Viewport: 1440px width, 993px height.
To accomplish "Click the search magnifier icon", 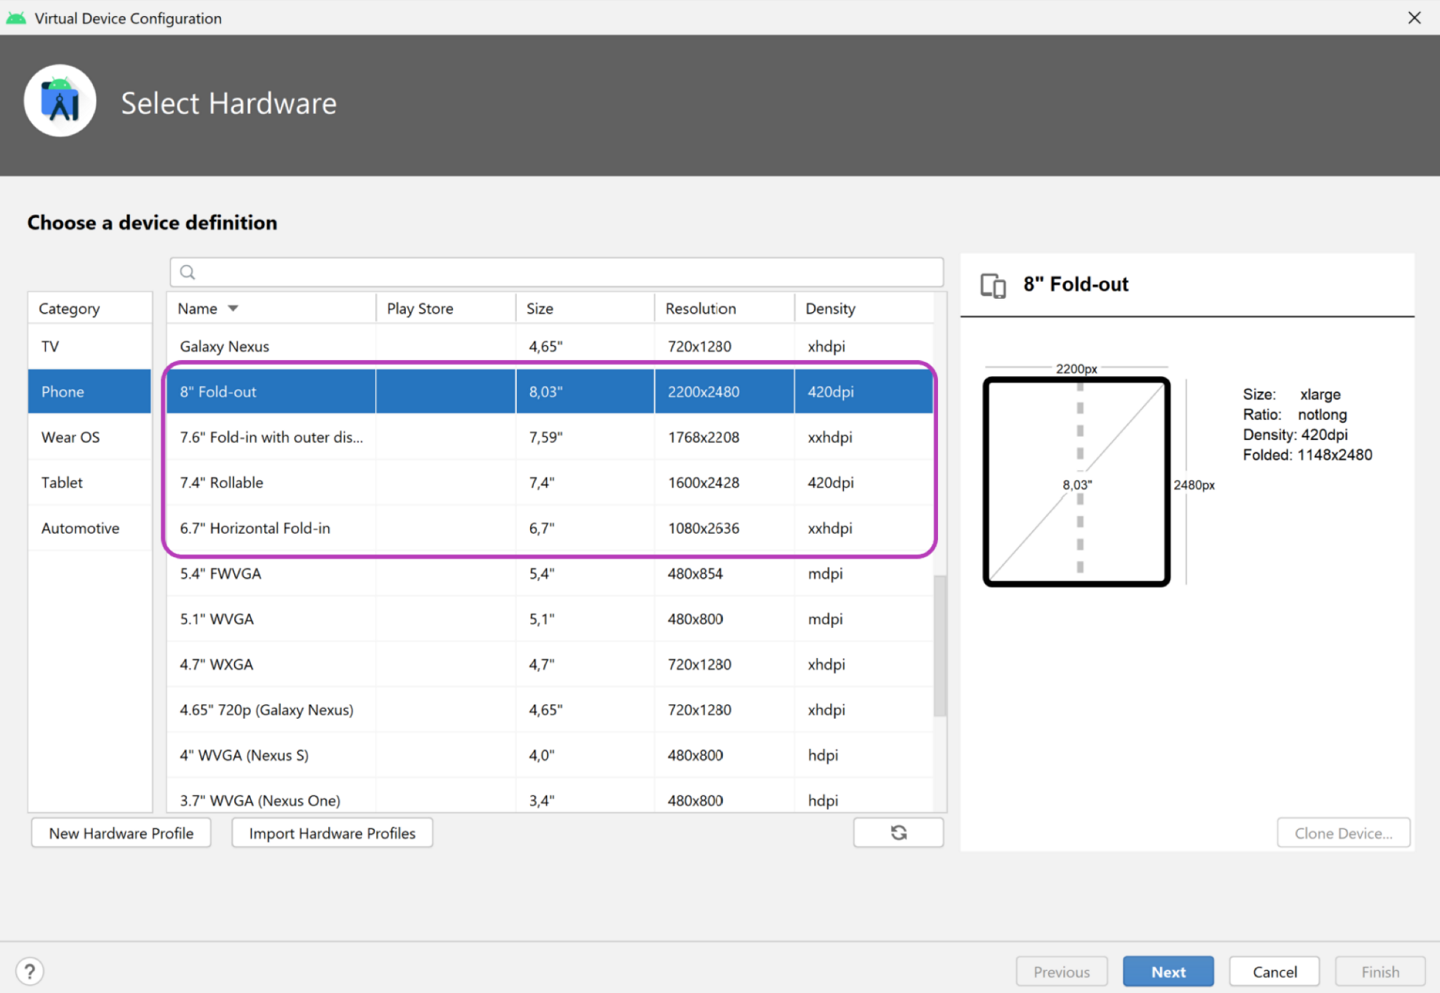I will (187, 271).
